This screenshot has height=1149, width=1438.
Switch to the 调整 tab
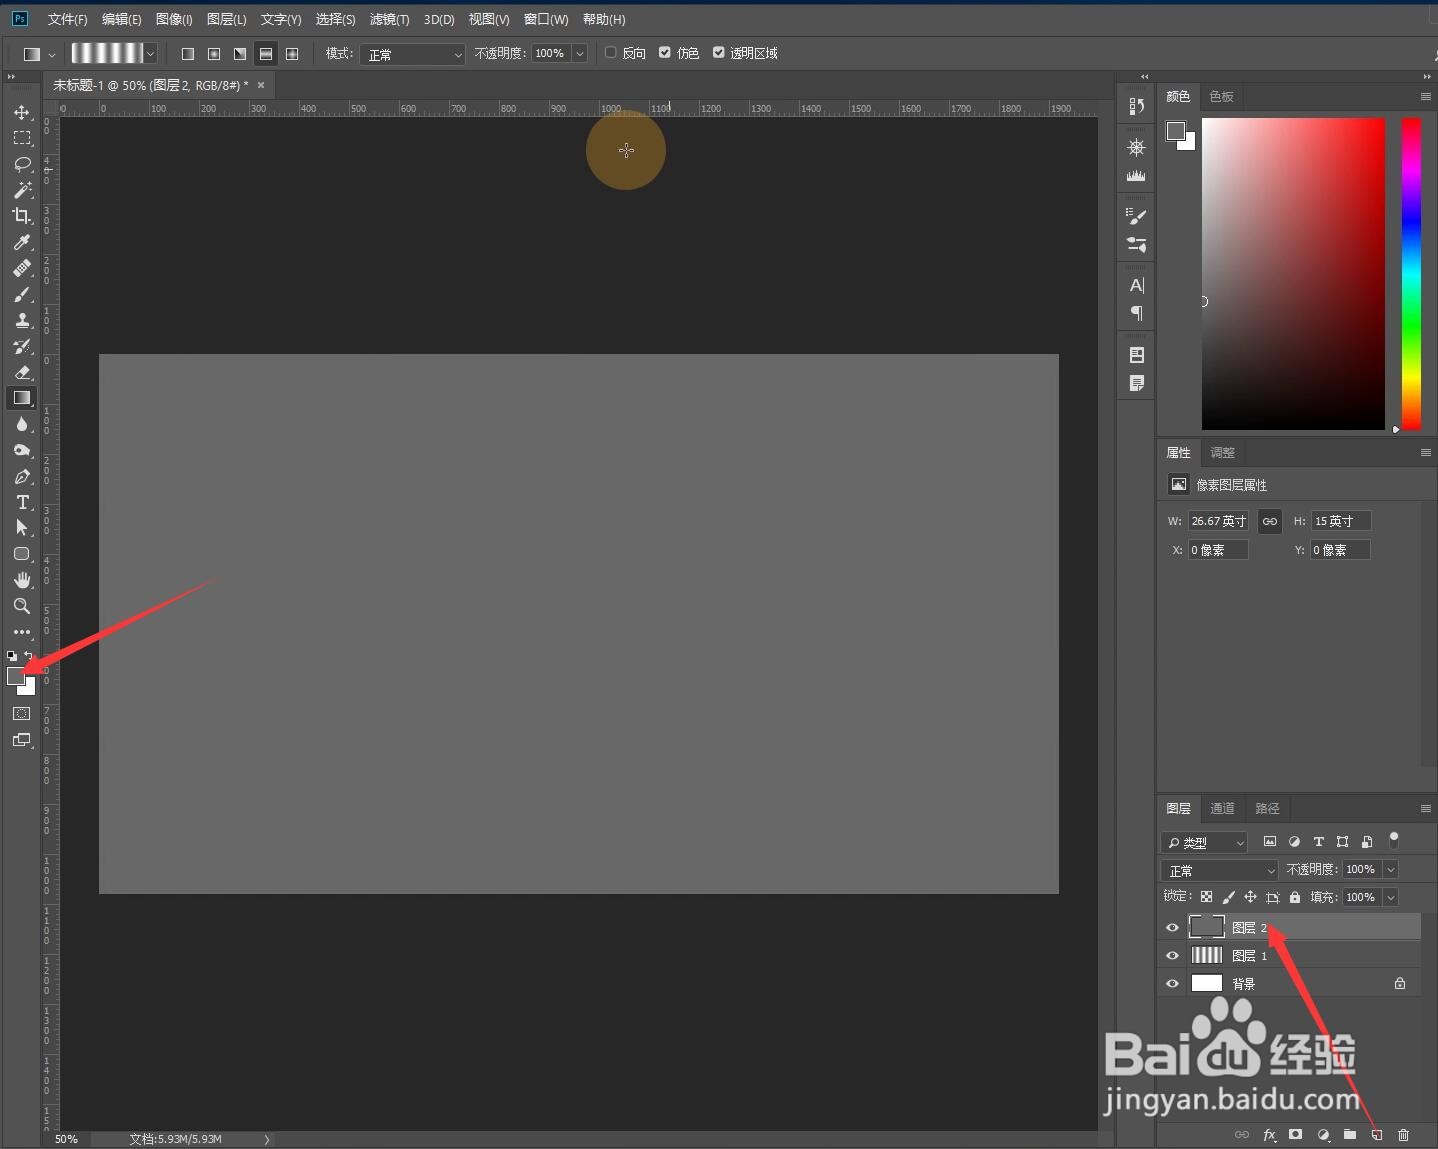coord(1222,452)
